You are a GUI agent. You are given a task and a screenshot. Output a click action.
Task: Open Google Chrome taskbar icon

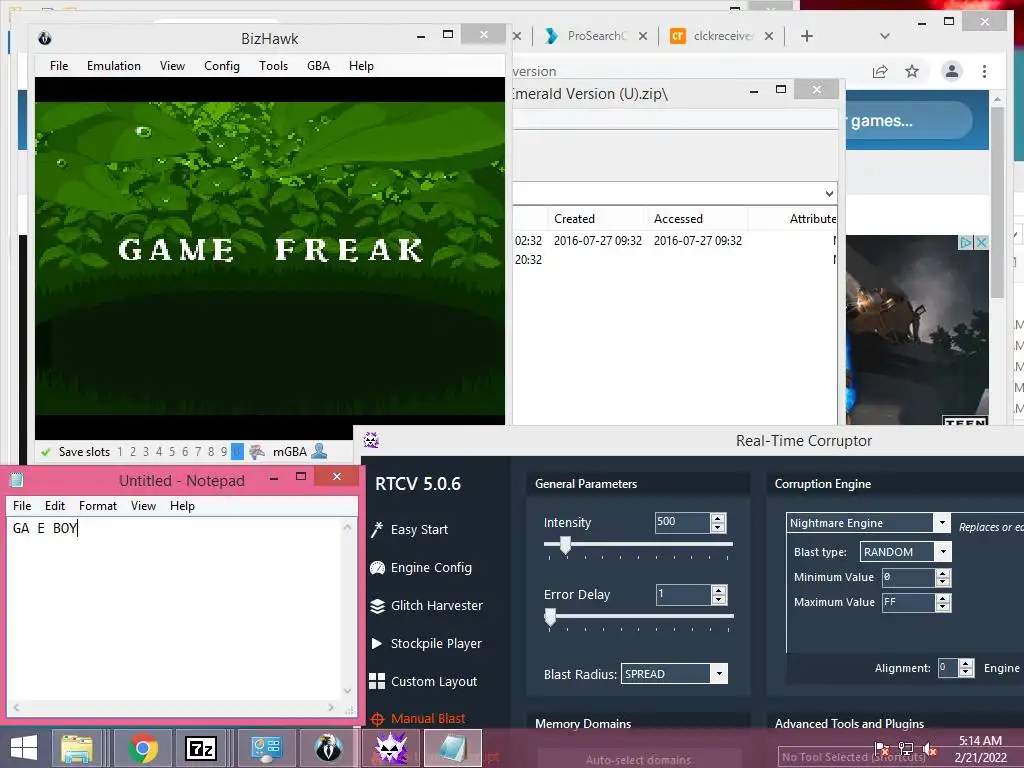[x=142, y=748]
